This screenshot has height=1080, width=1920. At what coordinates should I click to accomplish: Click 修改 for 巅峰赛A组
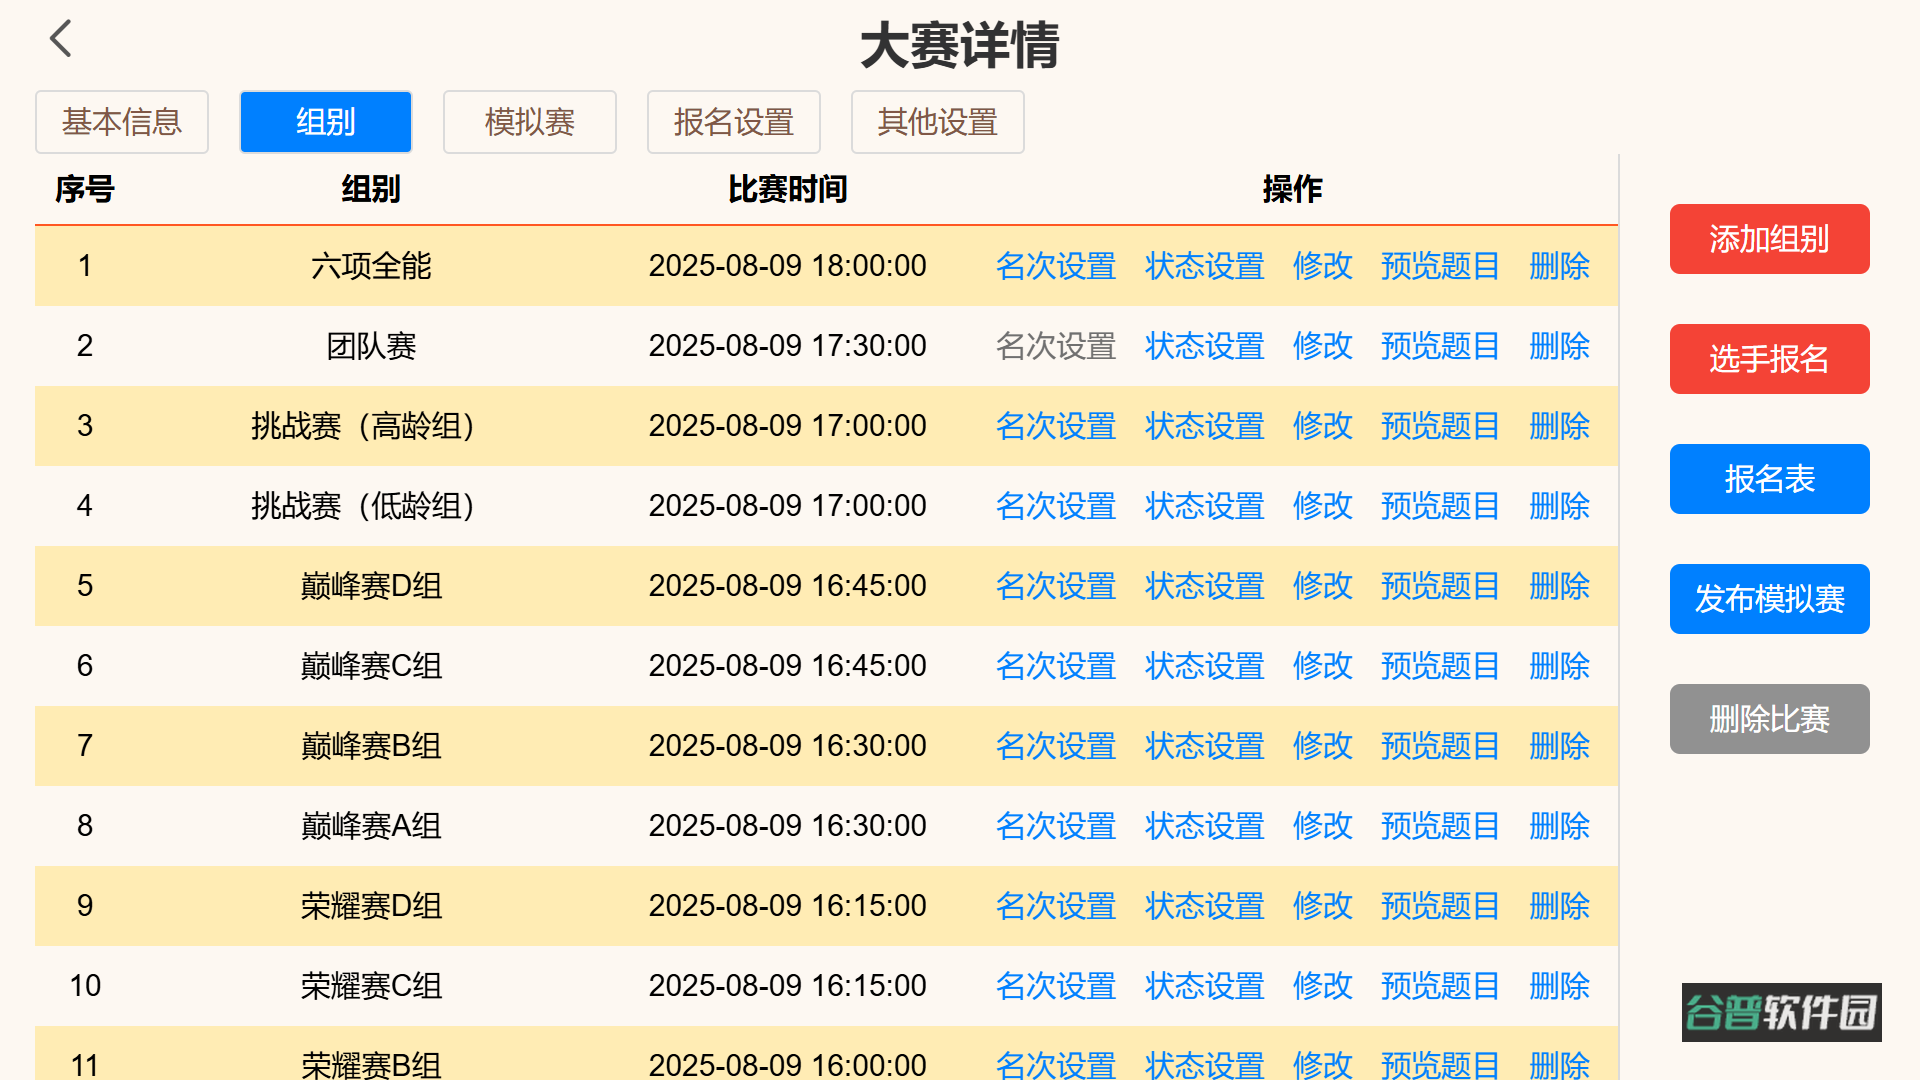[1322, 826]
